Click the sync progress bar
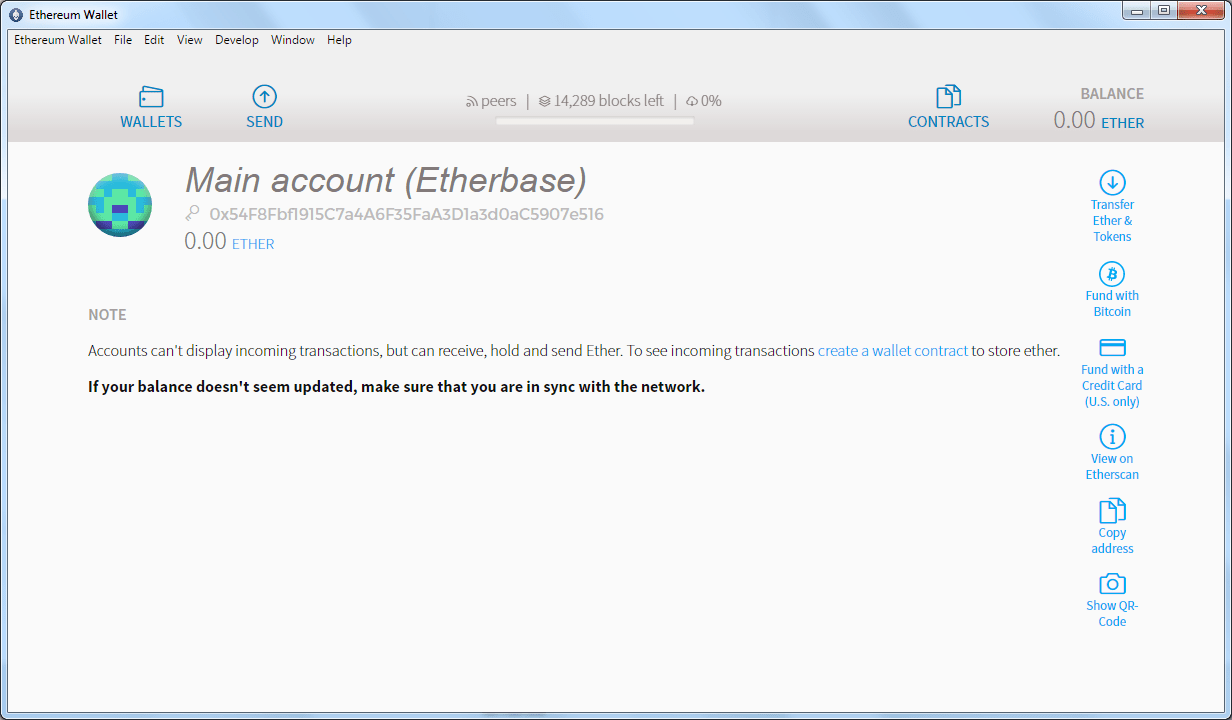This screenshot has height=720, width=1232. tap(594, 121)
